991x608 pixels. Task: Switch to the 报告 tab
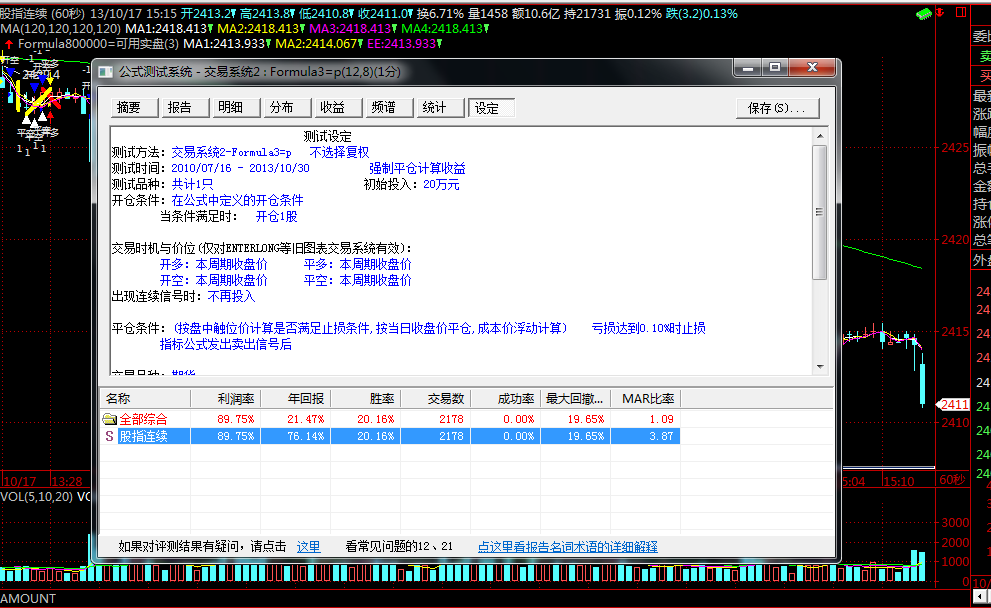(180, 108)
